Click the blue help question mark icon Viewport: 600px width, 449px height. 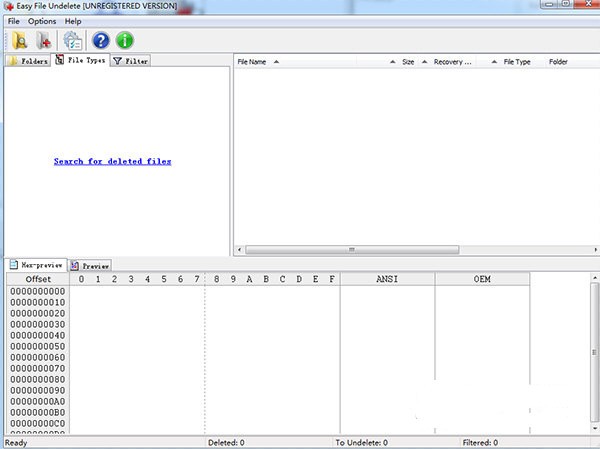click(x=100, y=41)
